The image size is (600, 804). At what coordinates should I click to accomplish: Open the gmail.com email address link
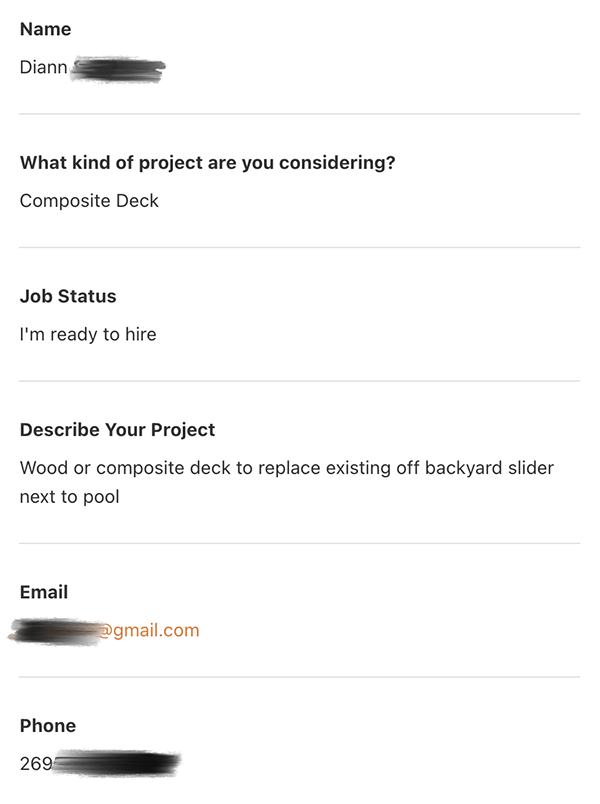(148, 631)
